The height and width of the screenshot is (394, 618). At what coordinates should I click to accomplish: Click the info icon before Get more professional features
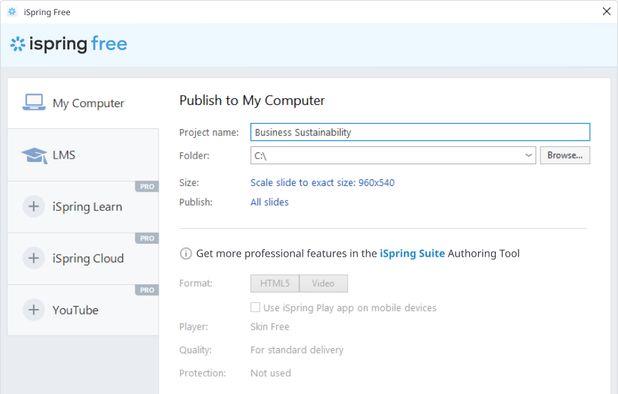point(186,253)
